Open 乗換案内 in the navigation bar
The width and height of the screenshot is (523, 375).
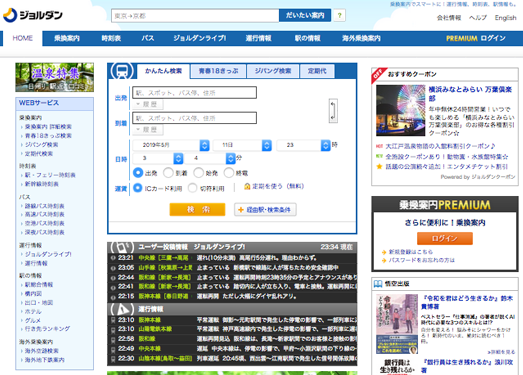tap(67, 38)
